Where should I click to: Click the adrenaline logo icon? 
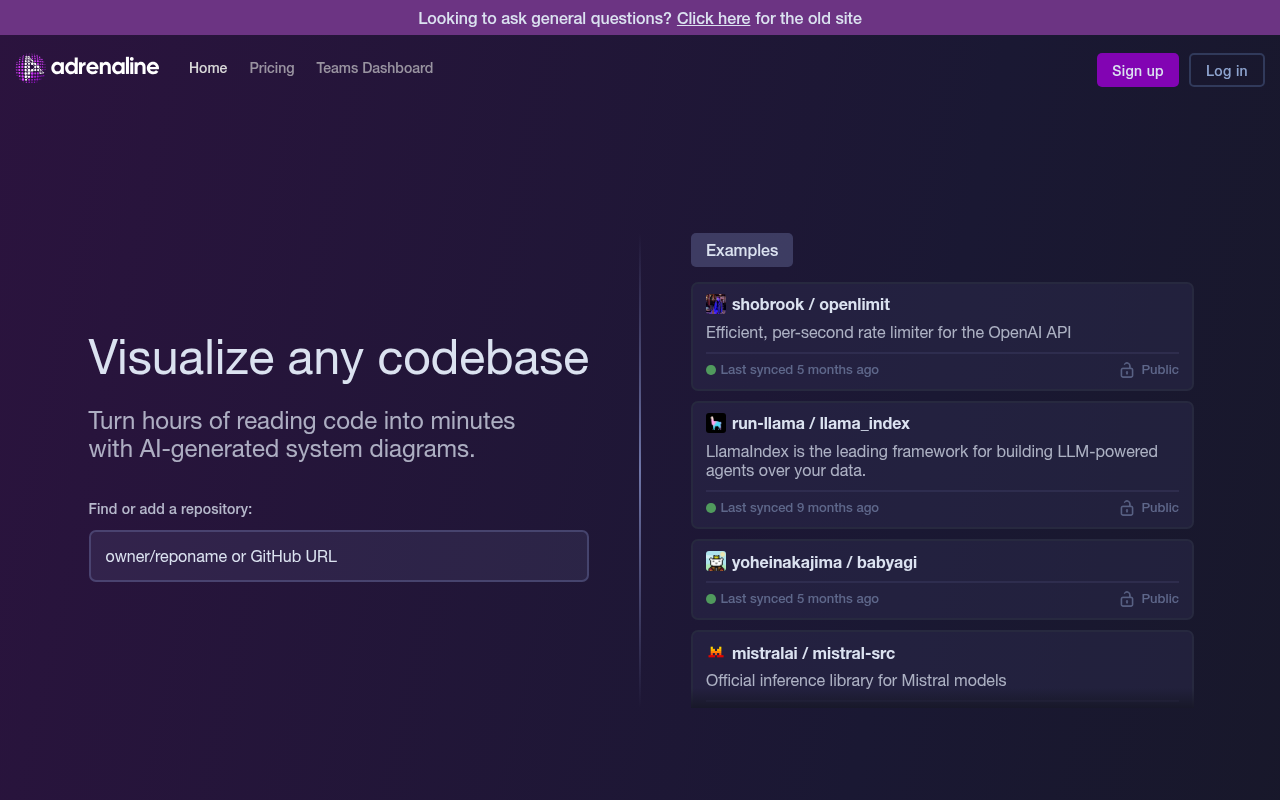[28, 67]
